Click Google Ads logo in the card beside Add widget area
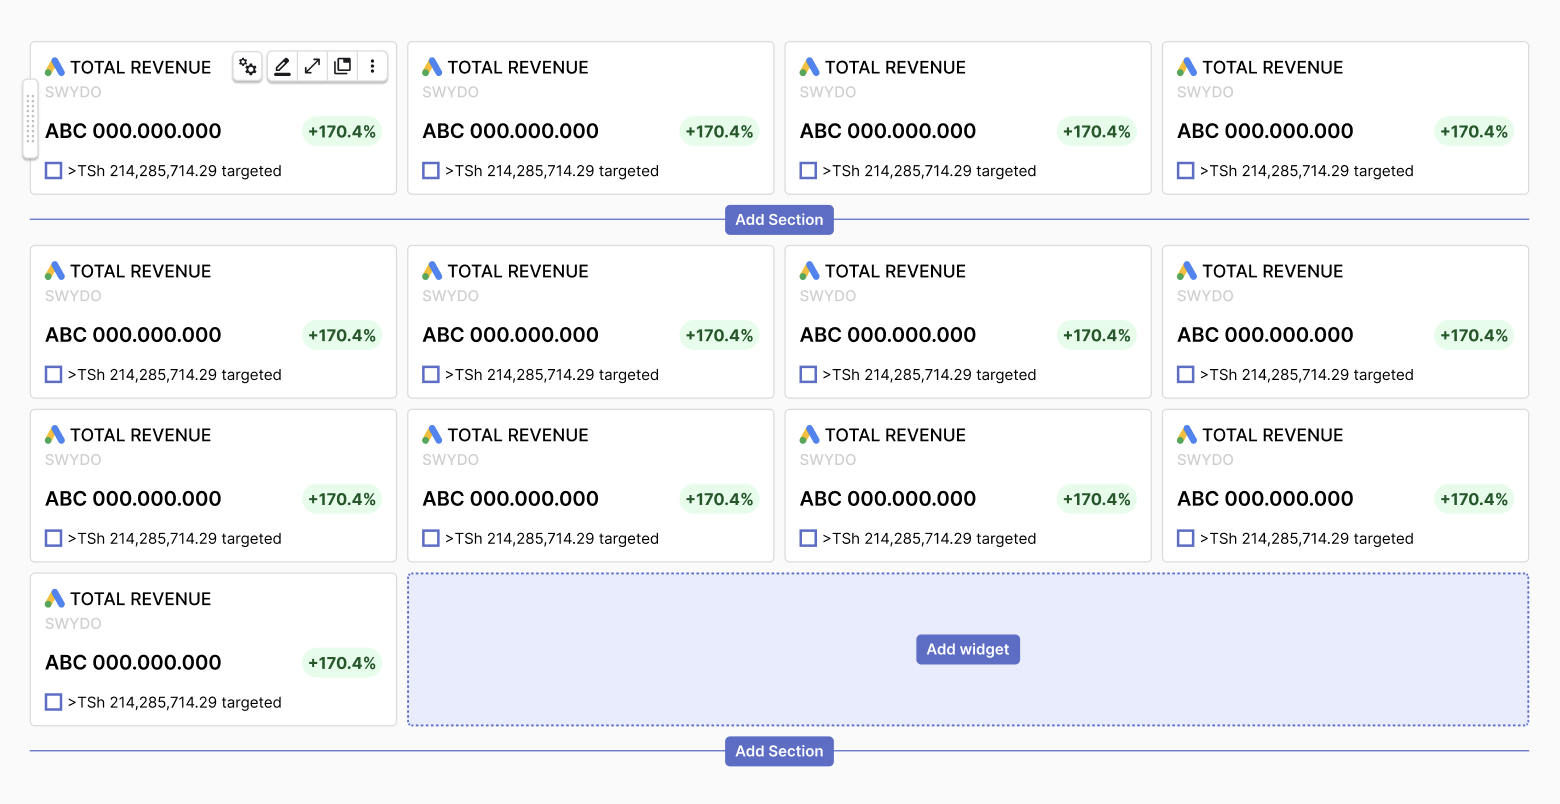1560x804 pixels. pos(55,598)
